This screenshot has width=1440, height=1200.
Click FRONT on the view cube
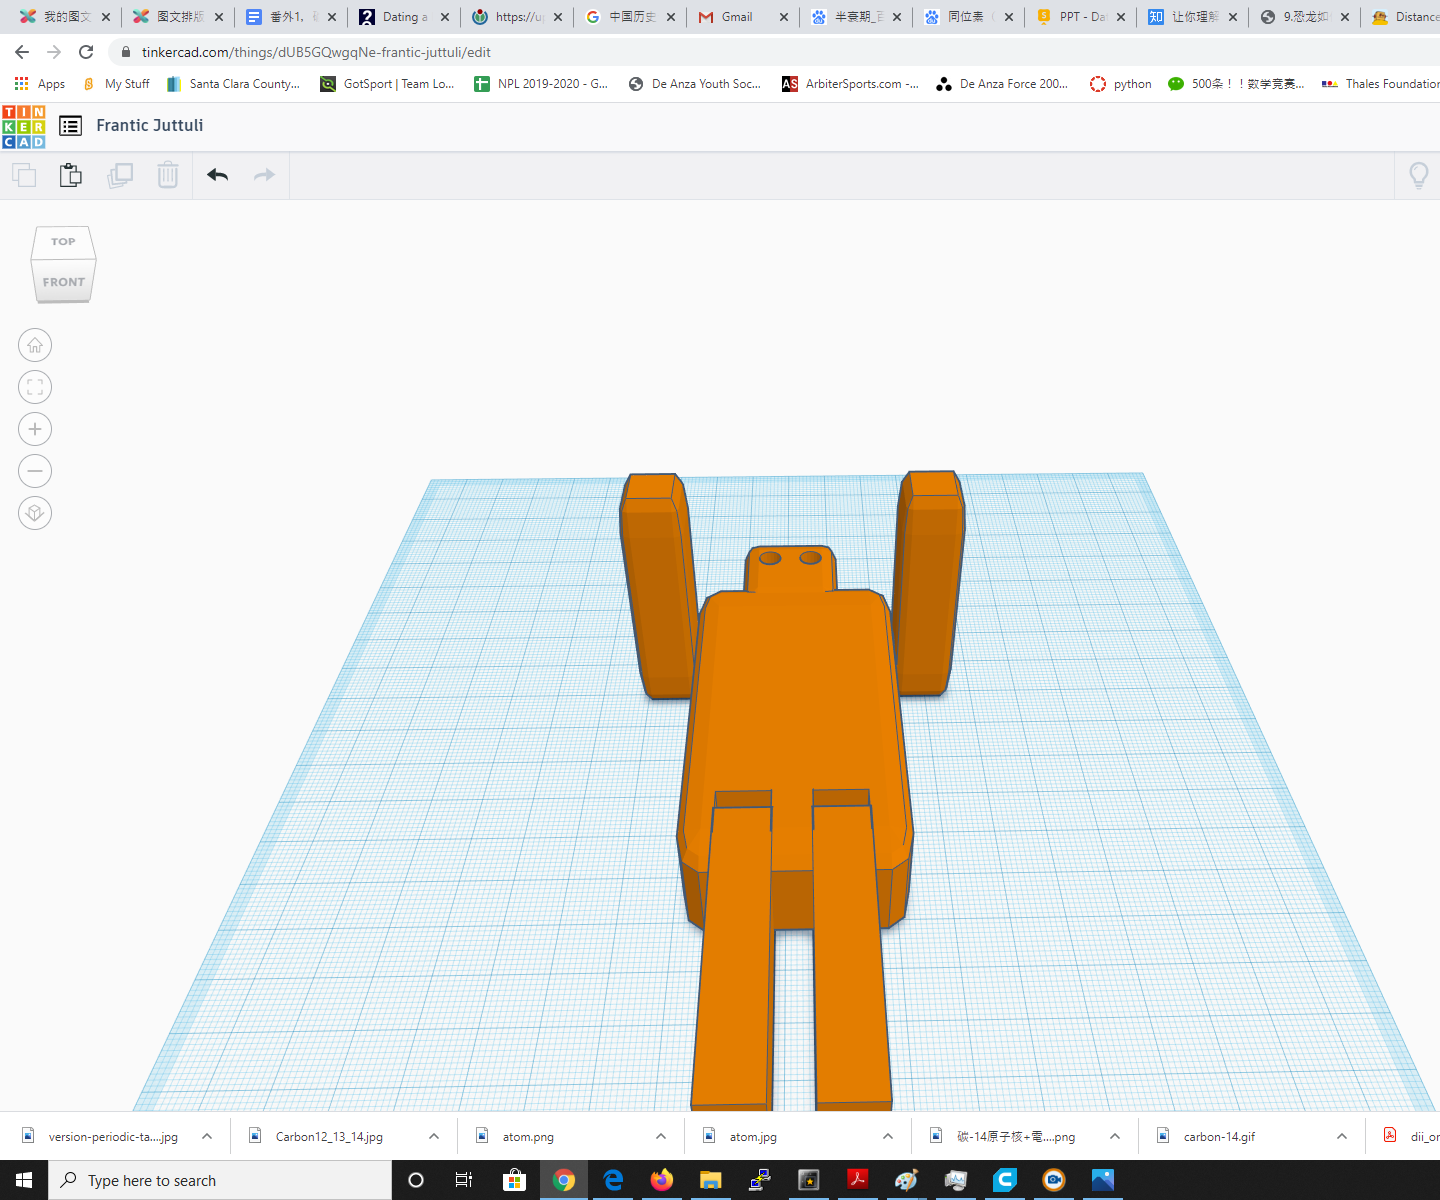tap(63, 281)
